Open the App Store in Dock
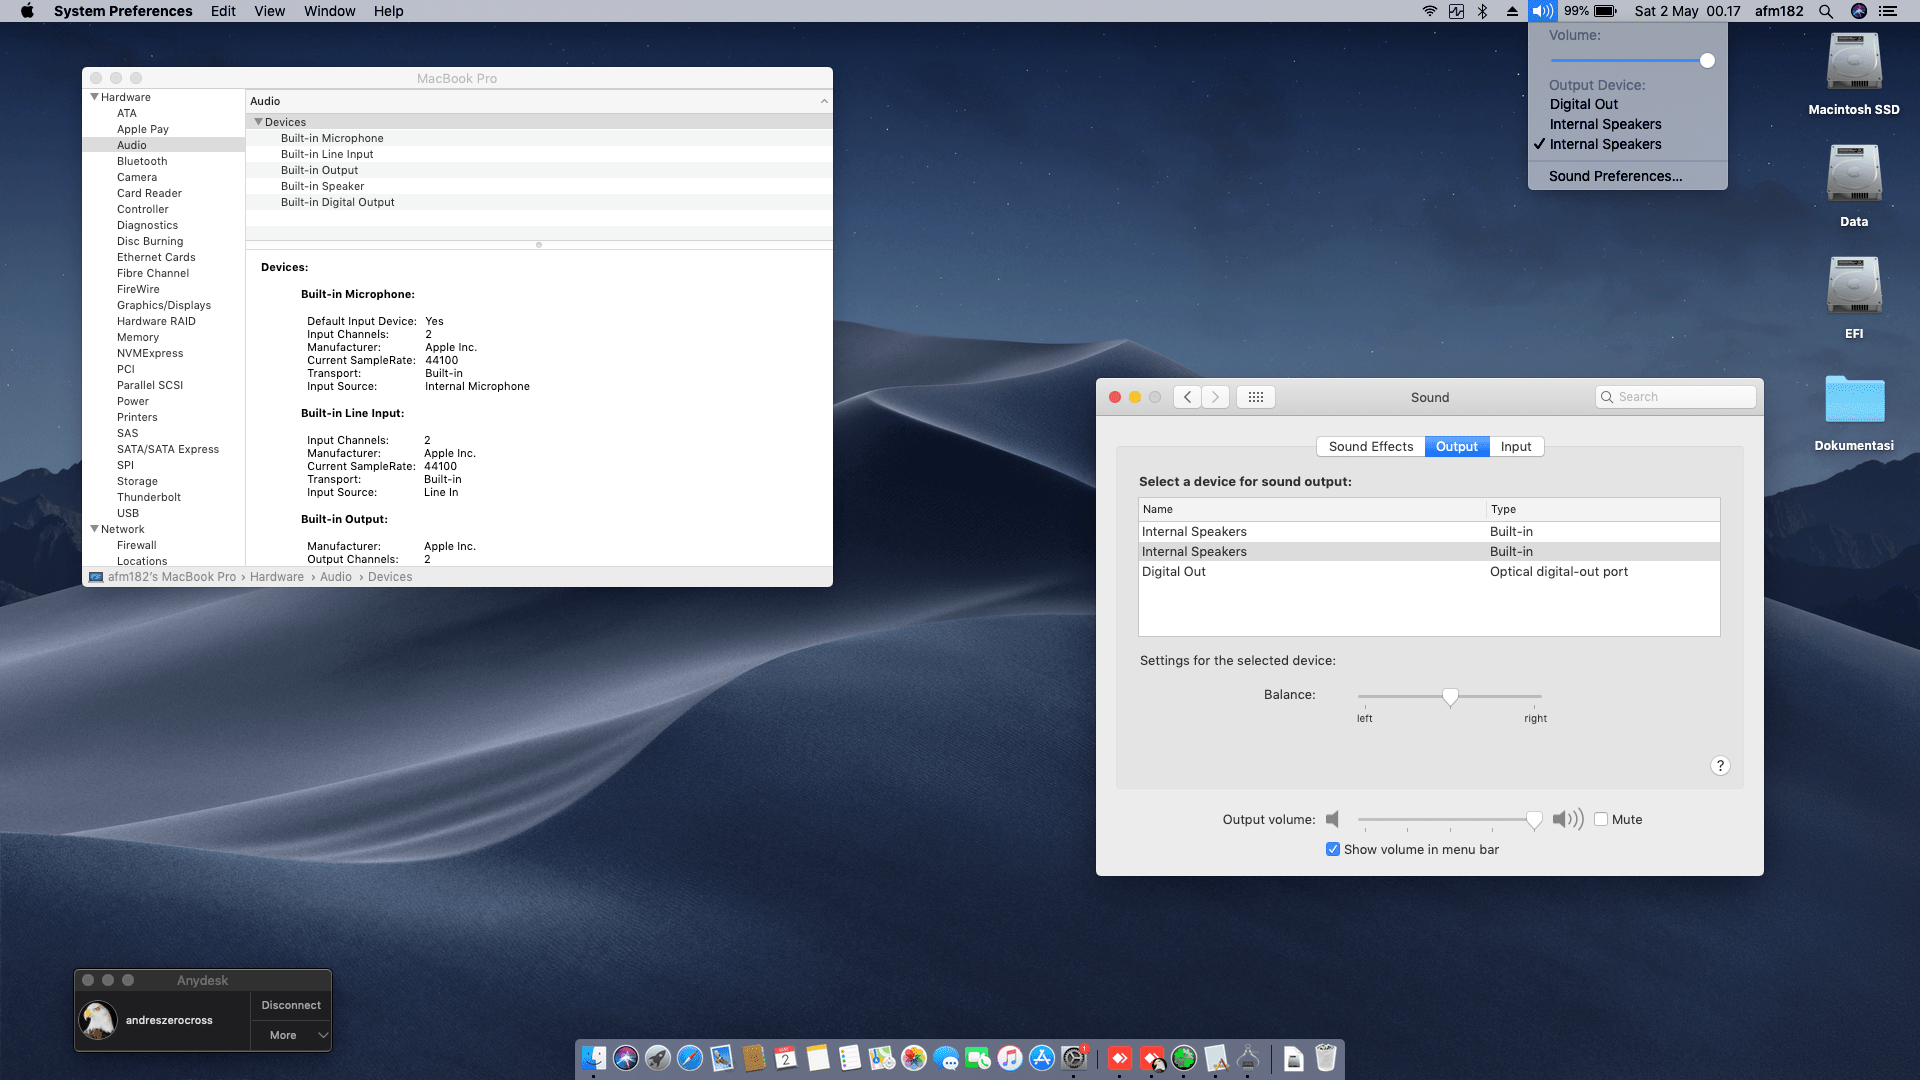 click(x=1042, y=1058)
